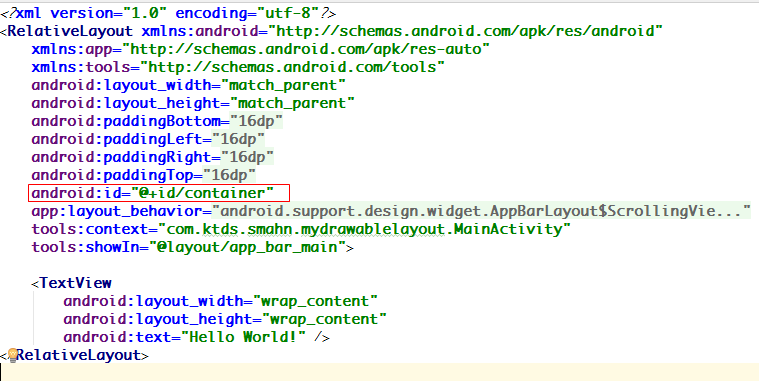Image resolution: width=759 pixels, height=392 pixels.
Task: Click the paddingBottom "16dp" value
Action: 256,121
